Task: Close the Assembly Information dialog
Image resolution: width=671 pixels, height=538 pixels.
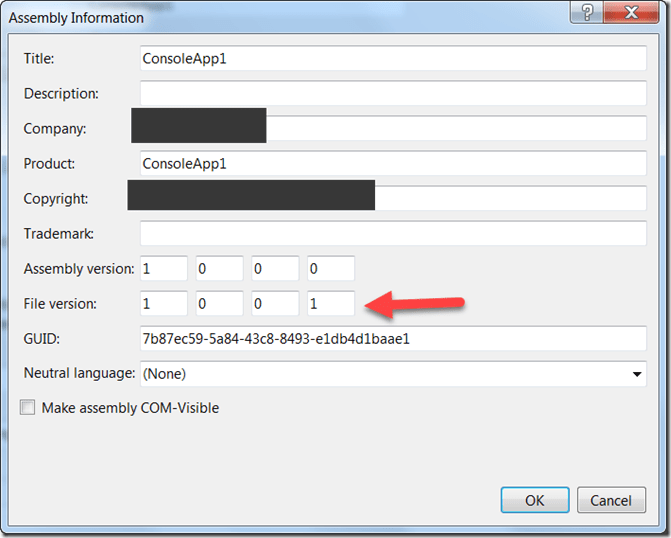Action: click(x=631, y=12)
